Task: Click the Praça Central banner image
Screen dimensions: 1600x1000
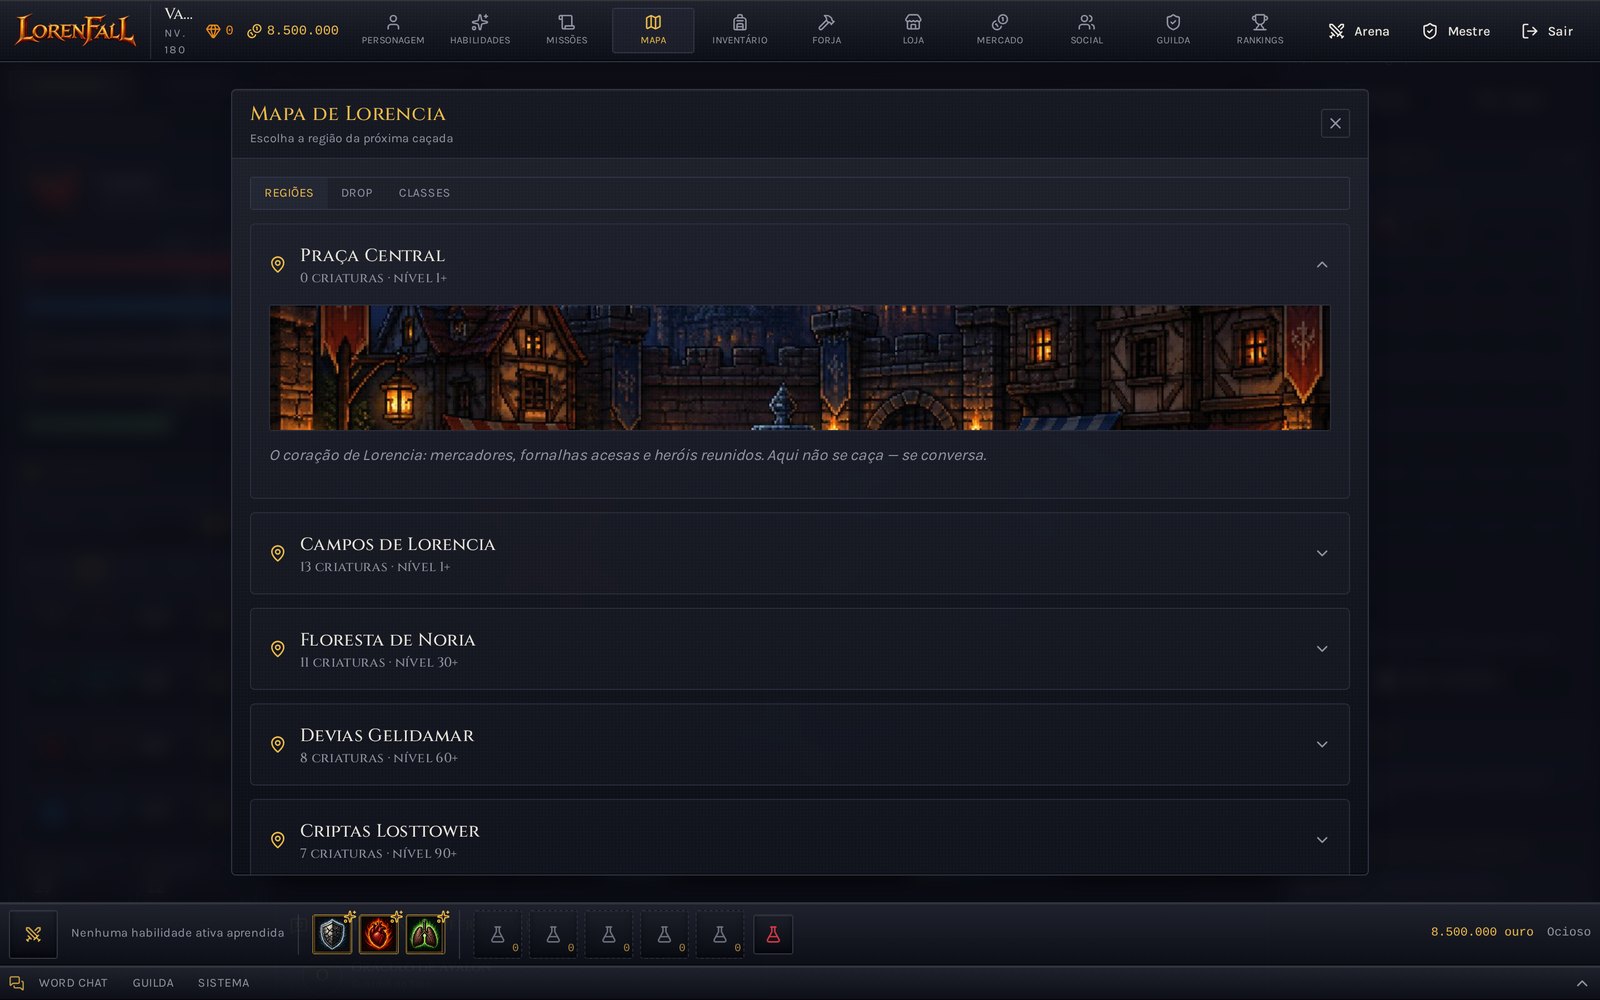Action: [800, 368]
